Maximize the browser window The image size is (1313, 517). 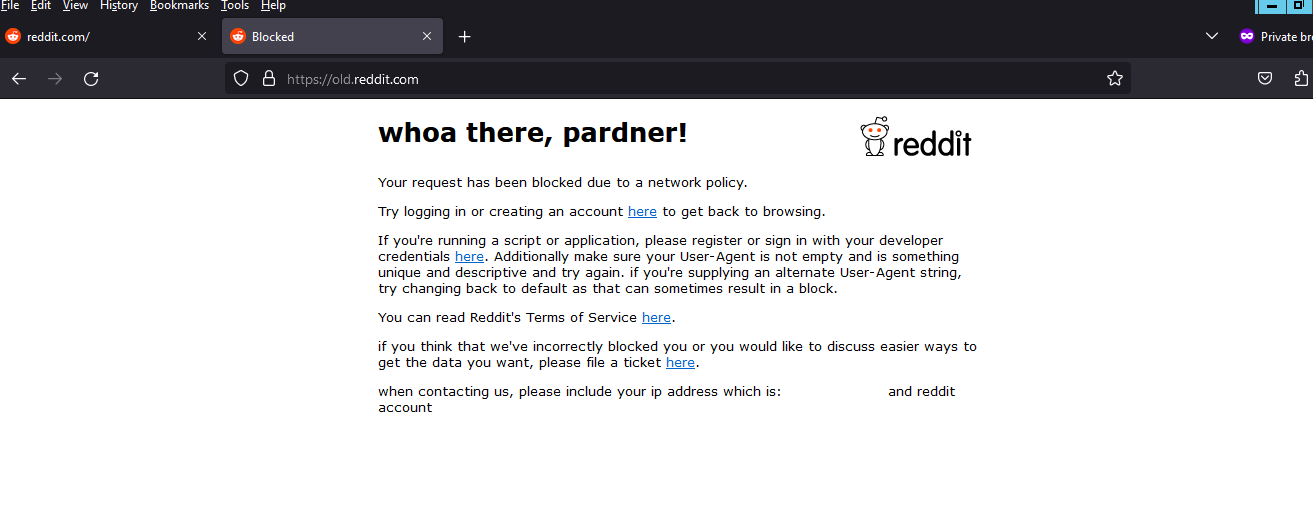pyautogui.click(x=1299, y=5)
